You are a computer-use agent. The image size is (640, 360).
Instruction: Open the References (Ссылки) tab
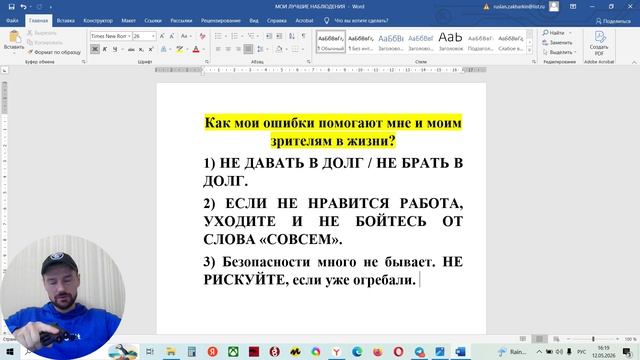[x=153, y=20]
